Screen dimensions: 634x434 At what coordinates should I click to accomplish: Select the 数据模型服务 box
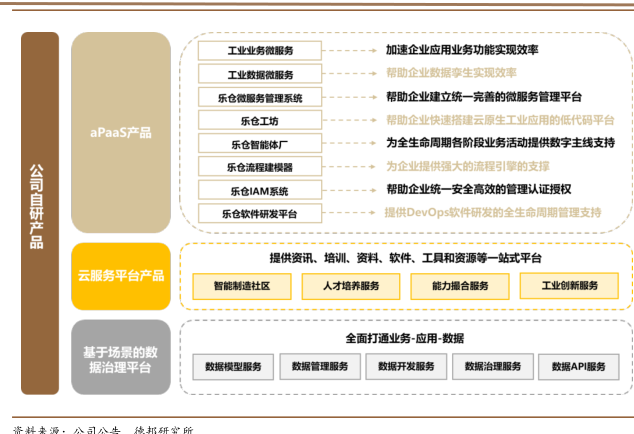[232, 367]
